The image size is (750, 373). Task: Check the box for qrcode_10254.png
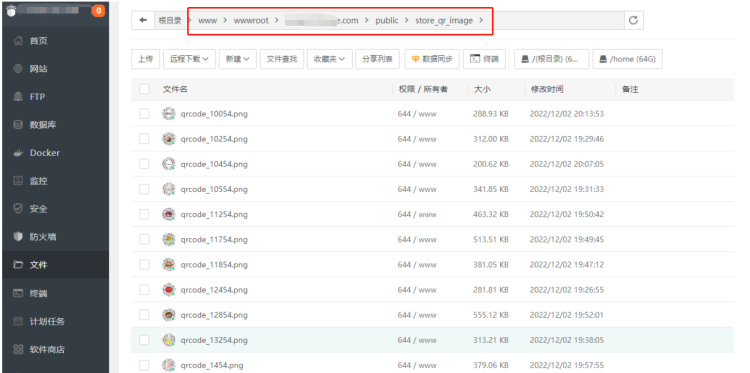tap(144, 139)
